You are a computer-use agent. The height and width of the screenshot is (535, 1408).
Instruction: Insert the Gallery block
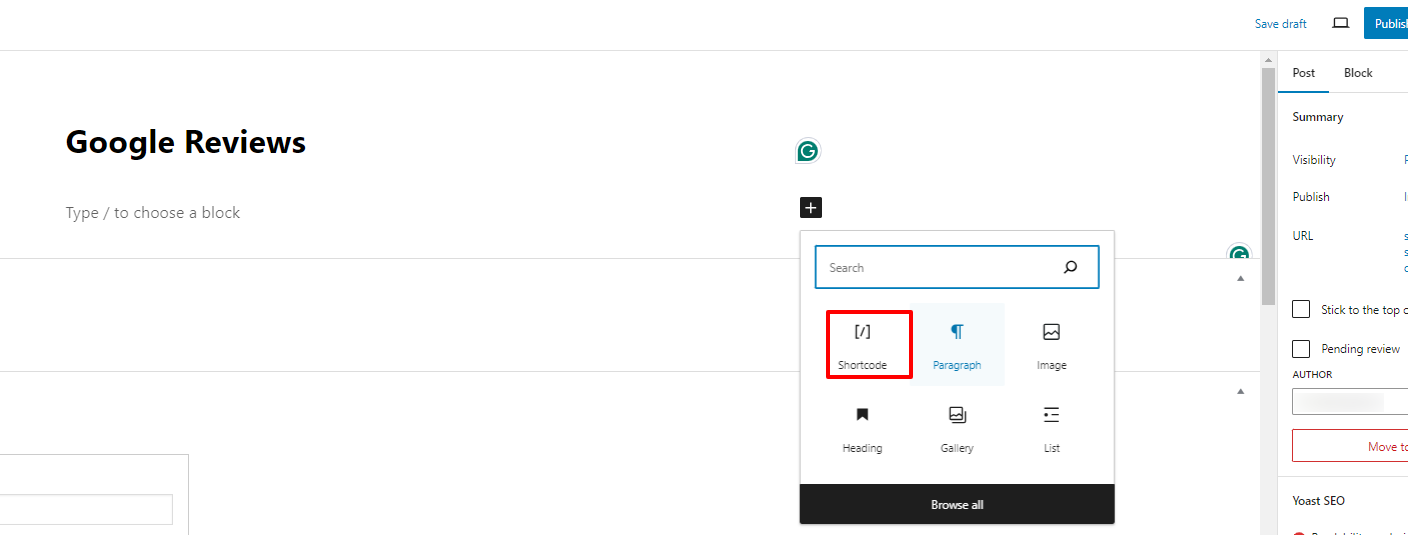tap(957, 428)
